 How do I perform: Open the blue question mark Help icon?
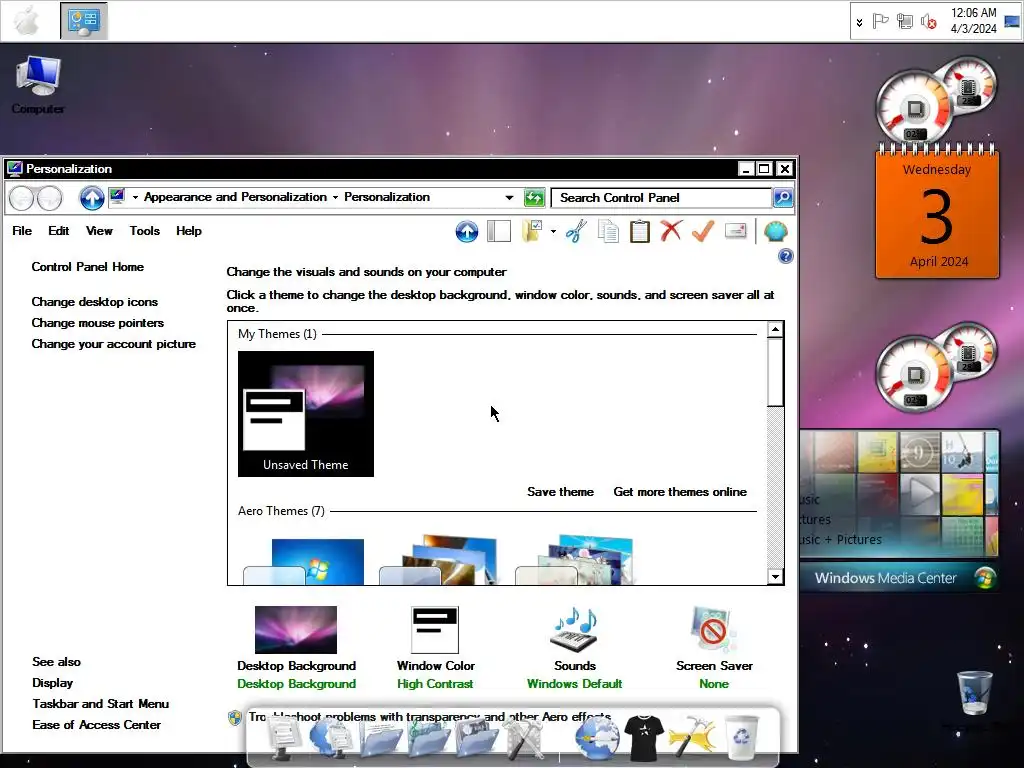click(x=786, y=256)
